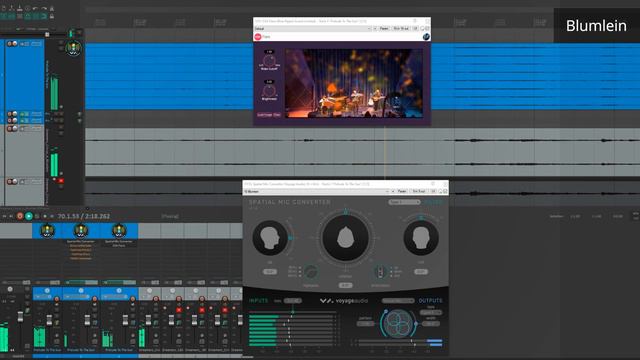
Task: Click the Blumlein caption label
Action: coord(596,26)
